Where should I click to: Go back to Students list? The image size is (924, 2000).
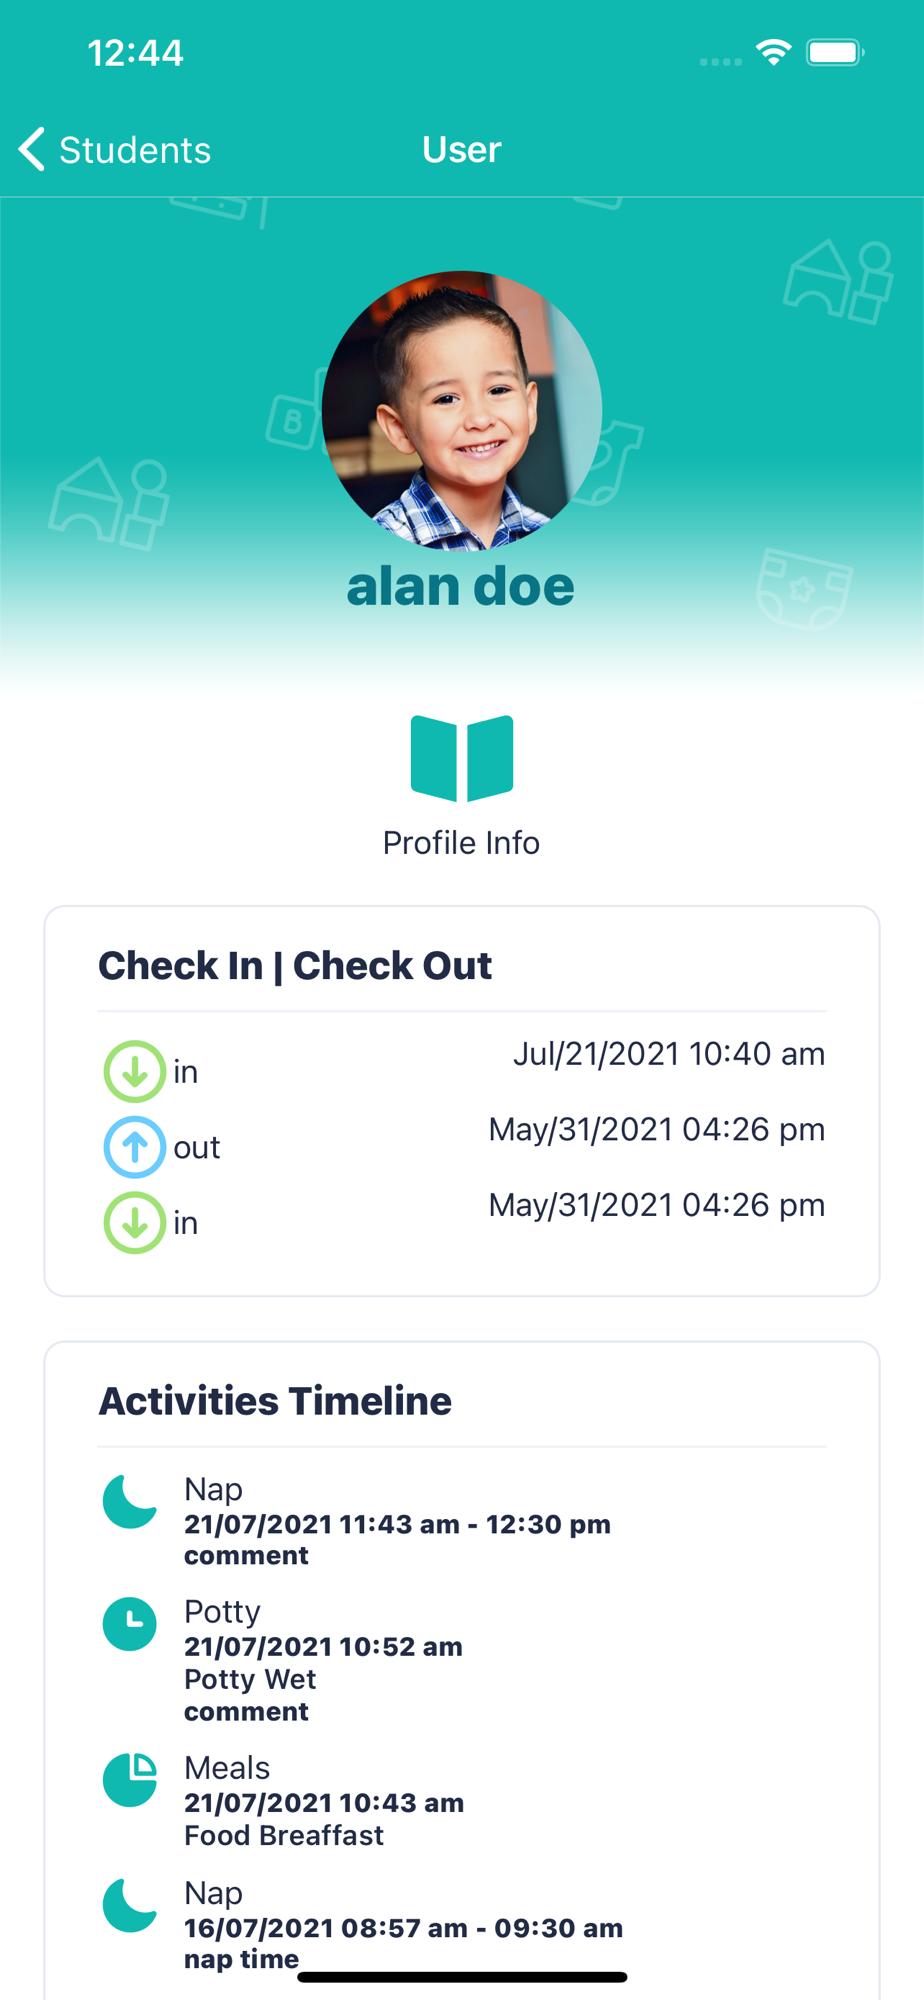click(115, 150)
